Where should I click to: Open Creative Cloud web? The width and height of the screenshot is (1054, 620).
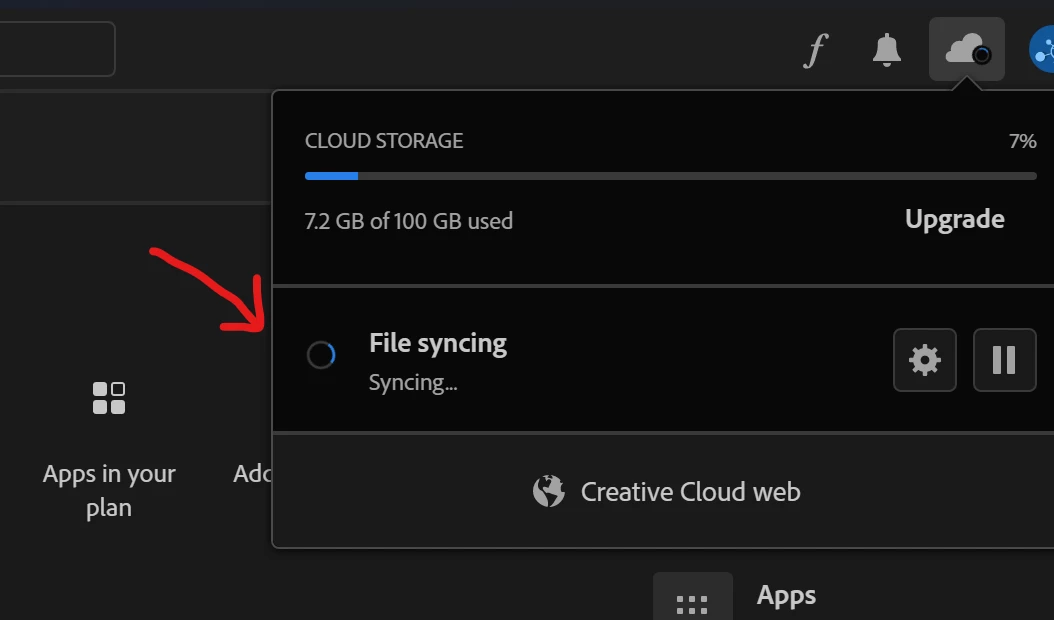pos(667,492)
